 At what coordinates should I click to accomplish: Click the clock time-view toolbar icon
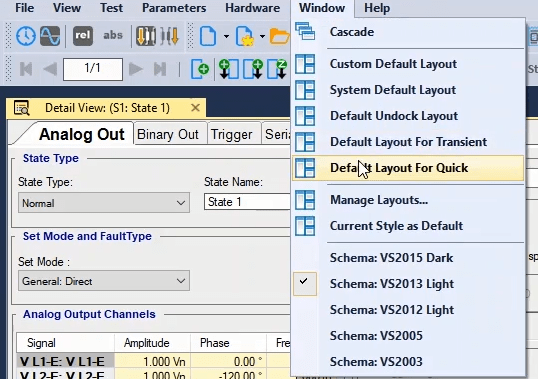pyautogui.click(x=26, y=36)
